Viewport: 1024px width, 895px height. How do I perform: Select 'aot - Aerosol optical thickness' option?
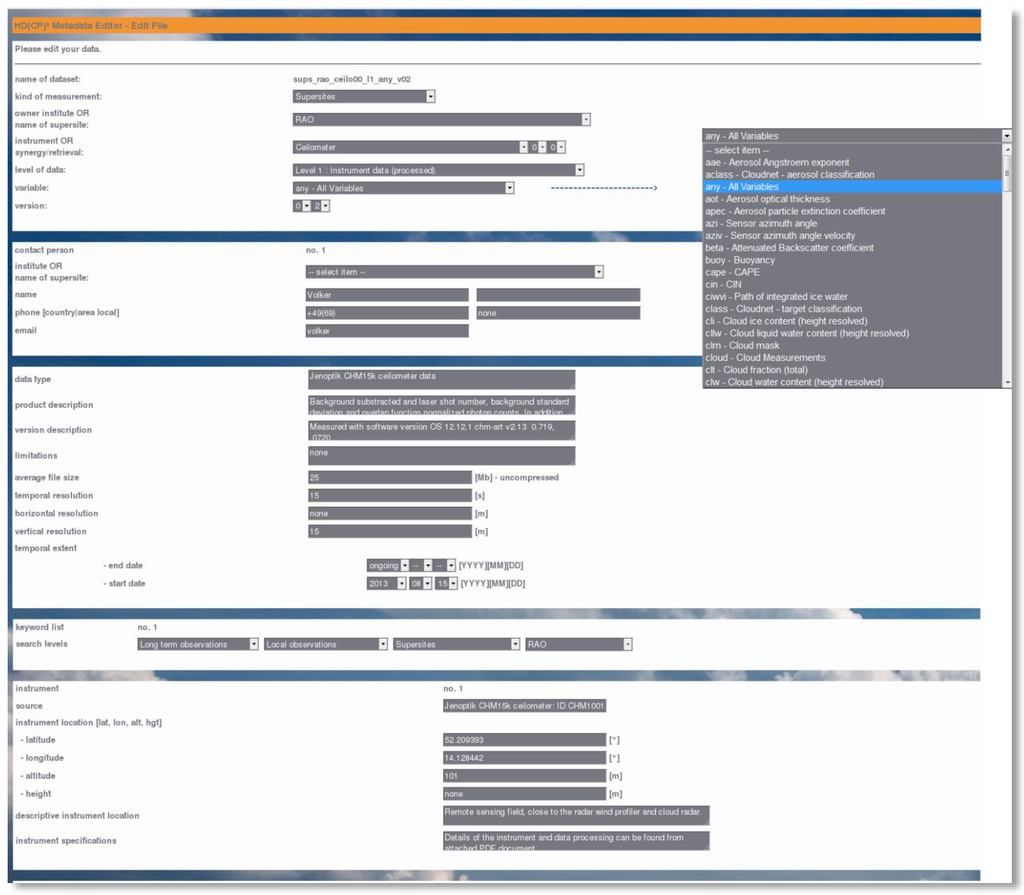[x=767, y=199]
